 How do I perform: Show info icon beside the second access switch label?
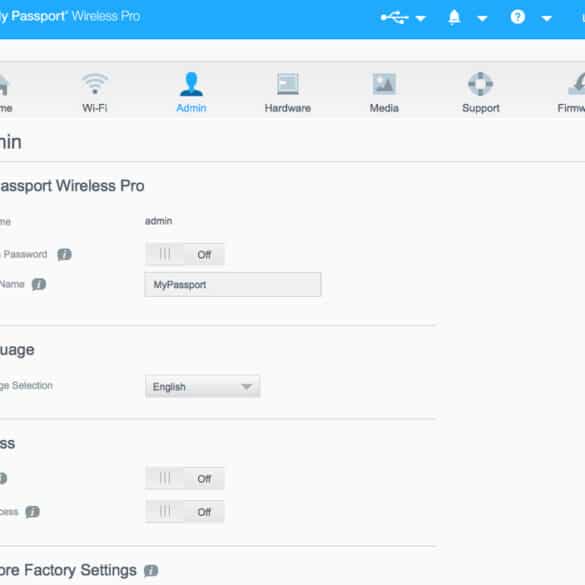point(32,512)
